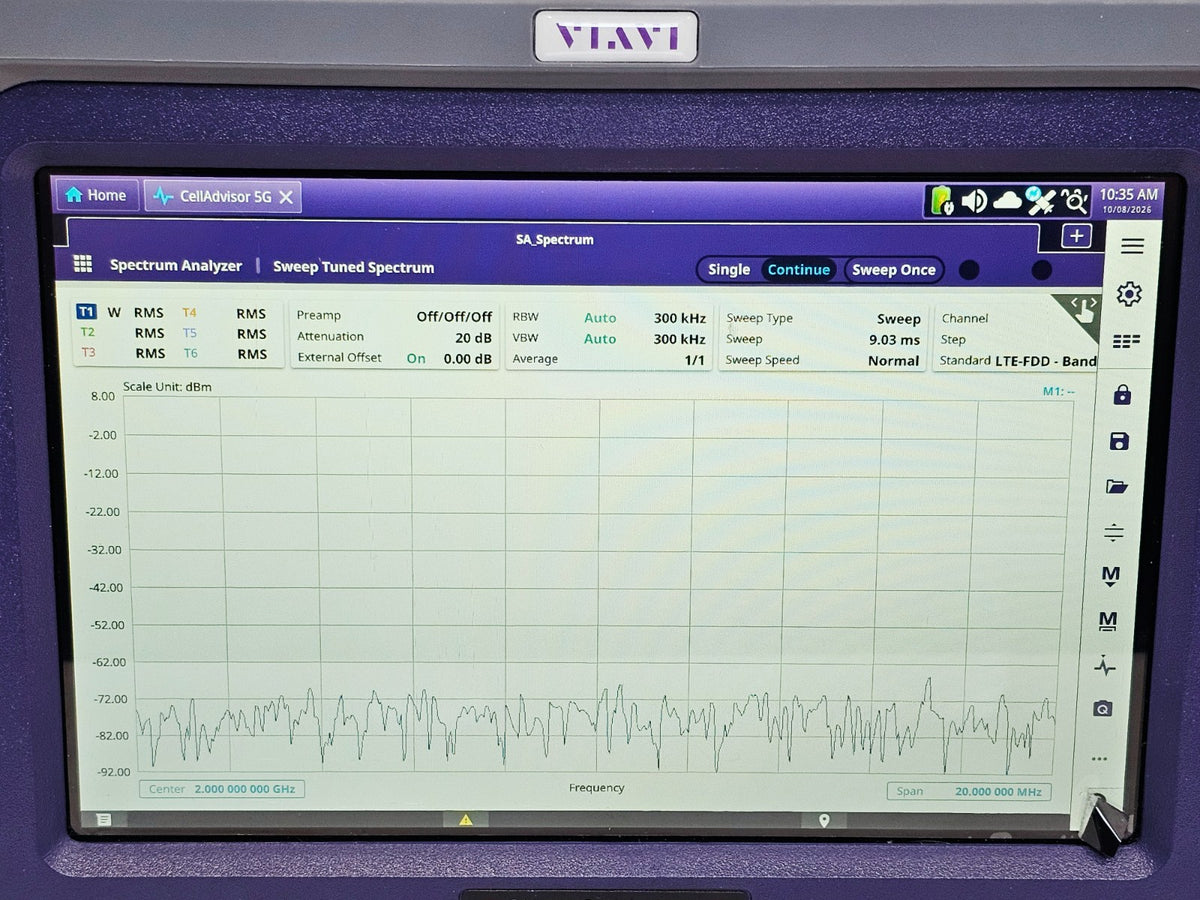Open the marker M underline icon
This screenshot has height=900, width=1200.
(x=1107, y=621)
